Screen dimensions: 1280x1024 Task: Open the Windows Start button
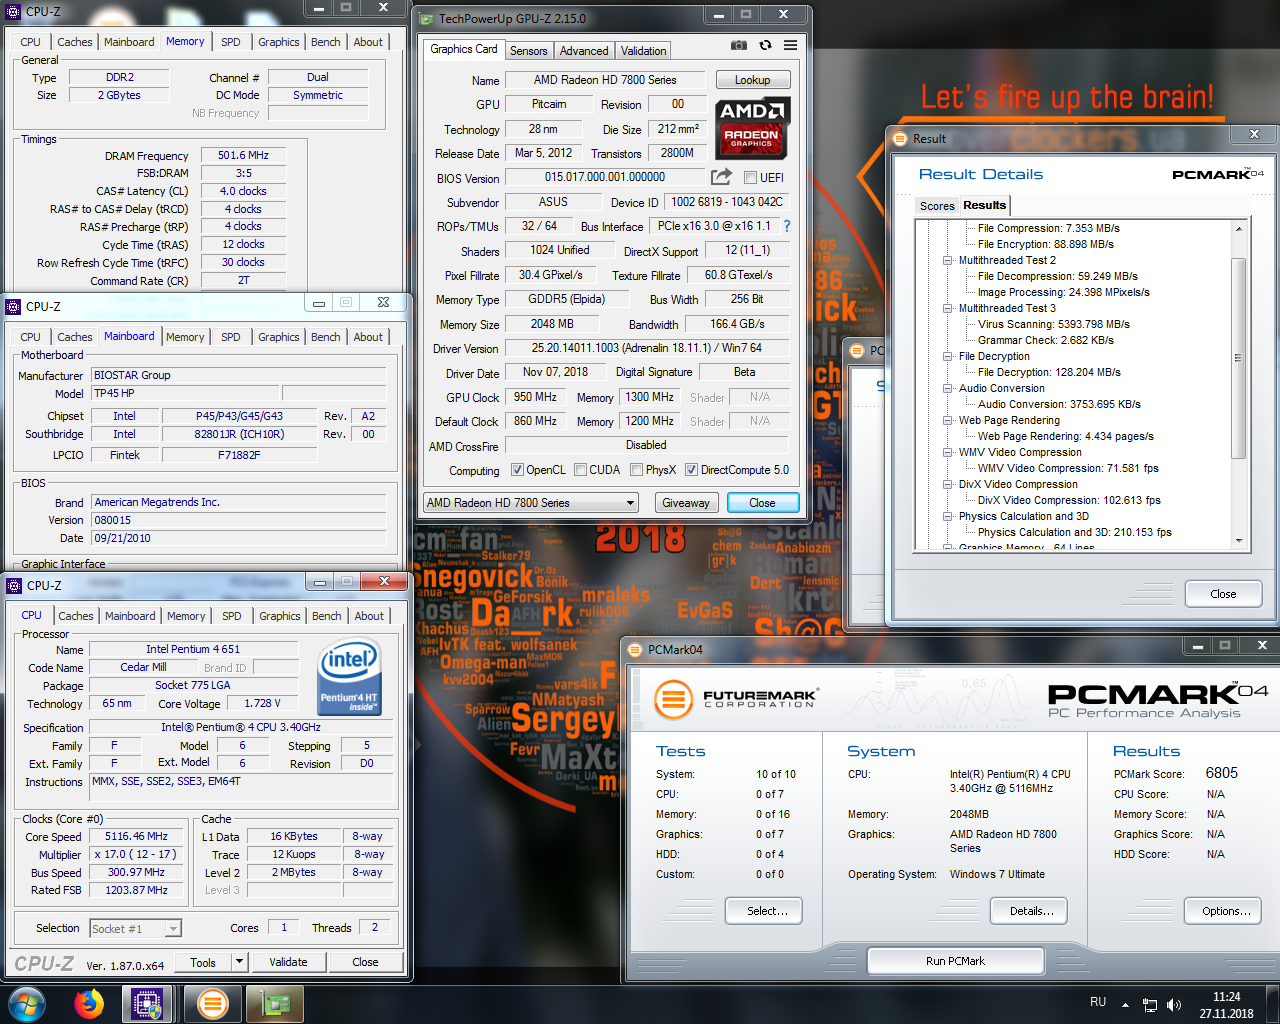(26, 1004)
